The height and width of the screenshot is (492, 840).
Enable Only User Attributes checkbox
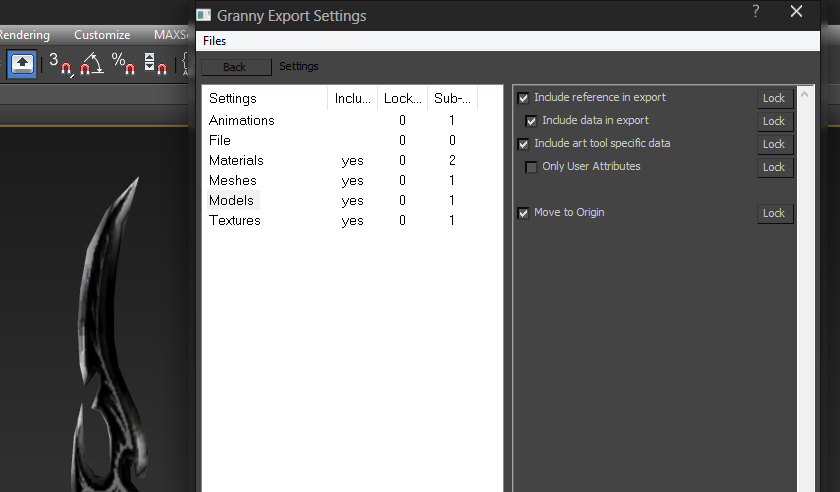(531, 167)
